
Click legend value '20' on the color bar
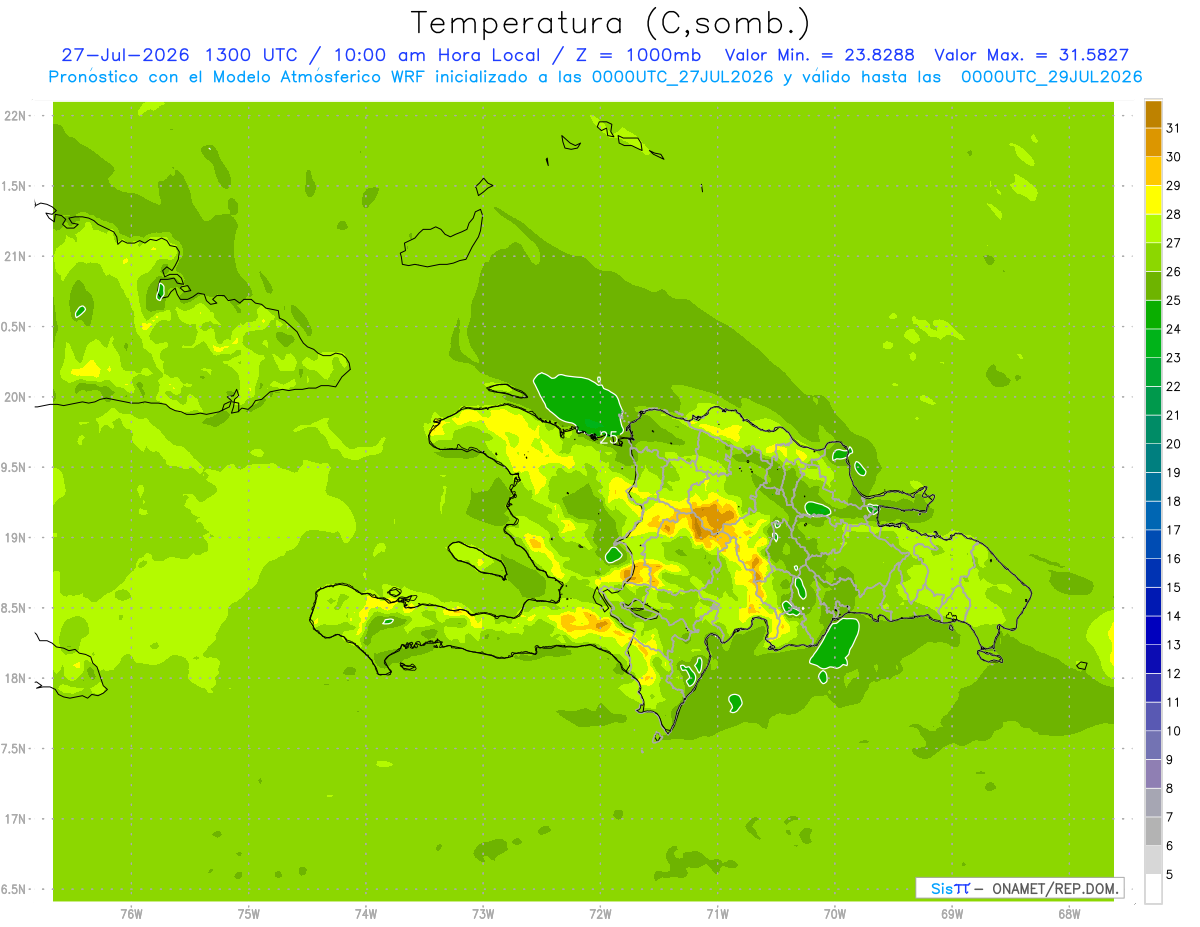1173,445
